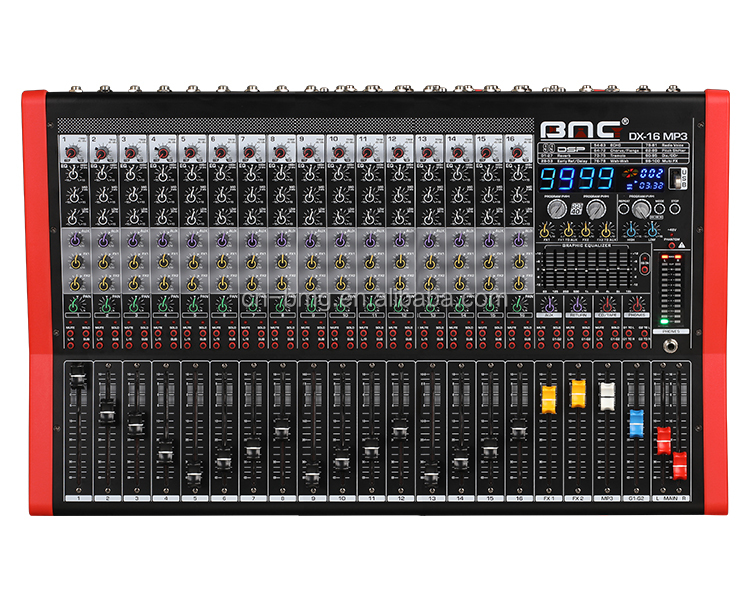Move channel 2 fader
This screenshot has width=750, height=600.
pyautogui.click(x=107, y=411)
